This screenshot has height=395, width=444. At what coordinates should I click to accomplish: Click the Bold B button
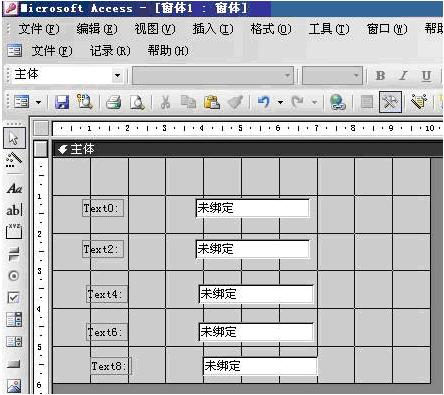click(380, 76)
